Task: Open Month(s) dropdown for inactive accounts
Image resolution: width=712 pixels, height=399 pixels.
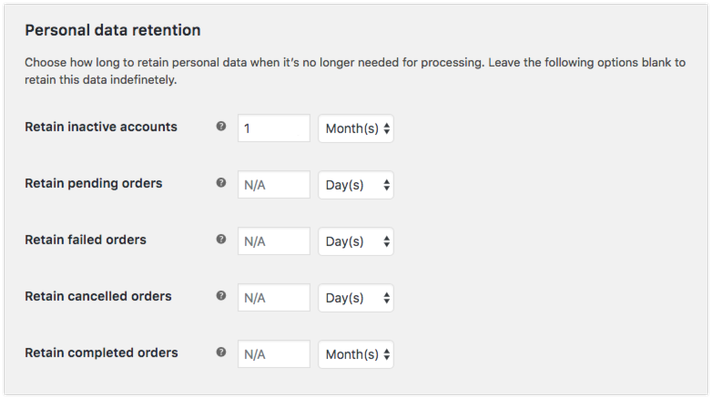Action: (x=356, y=128)
